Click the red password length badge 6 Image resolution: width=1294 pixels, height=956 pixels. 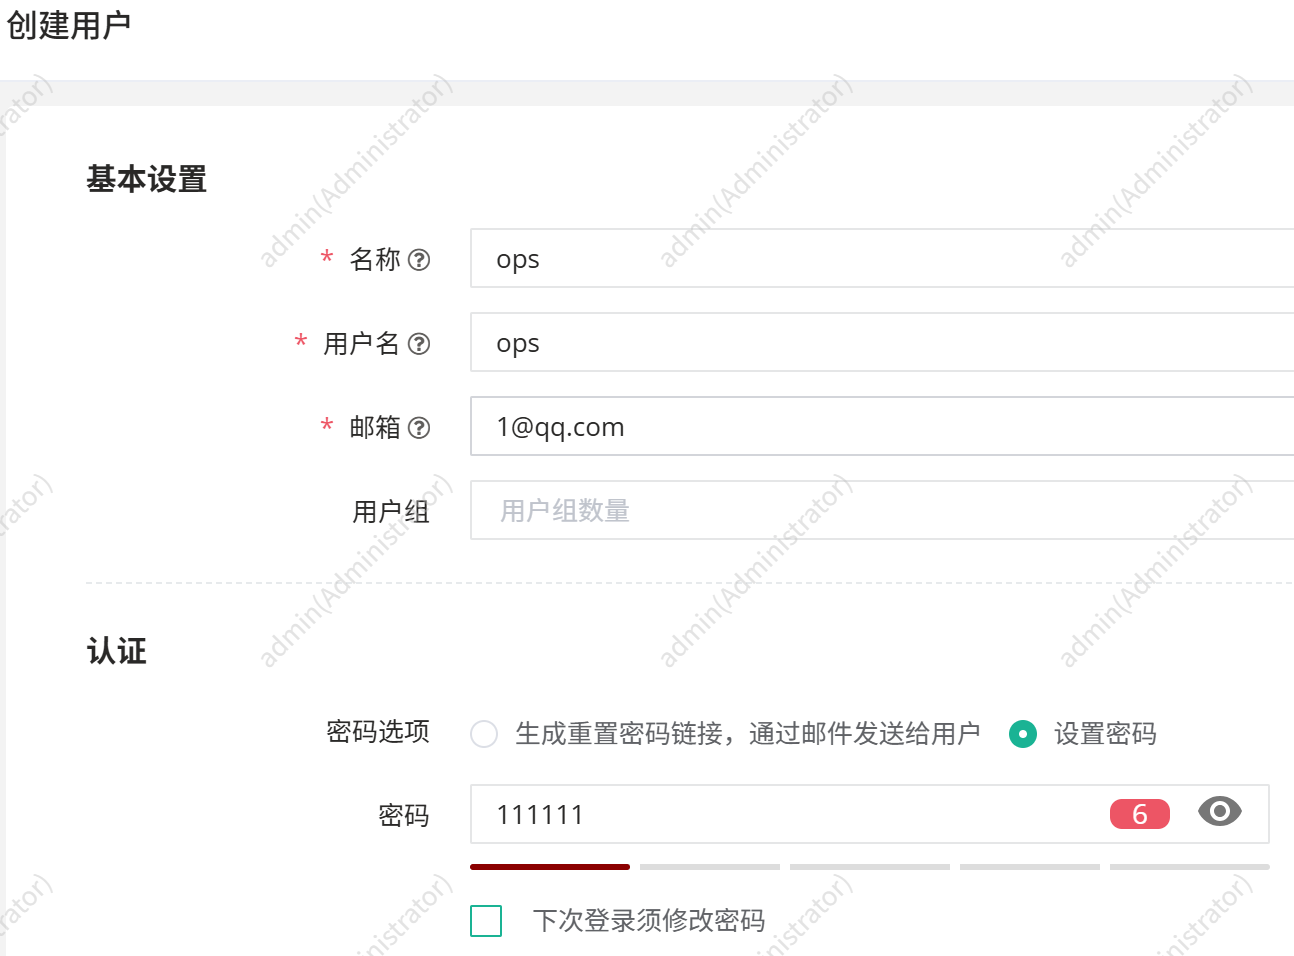tap(1140, 814)
